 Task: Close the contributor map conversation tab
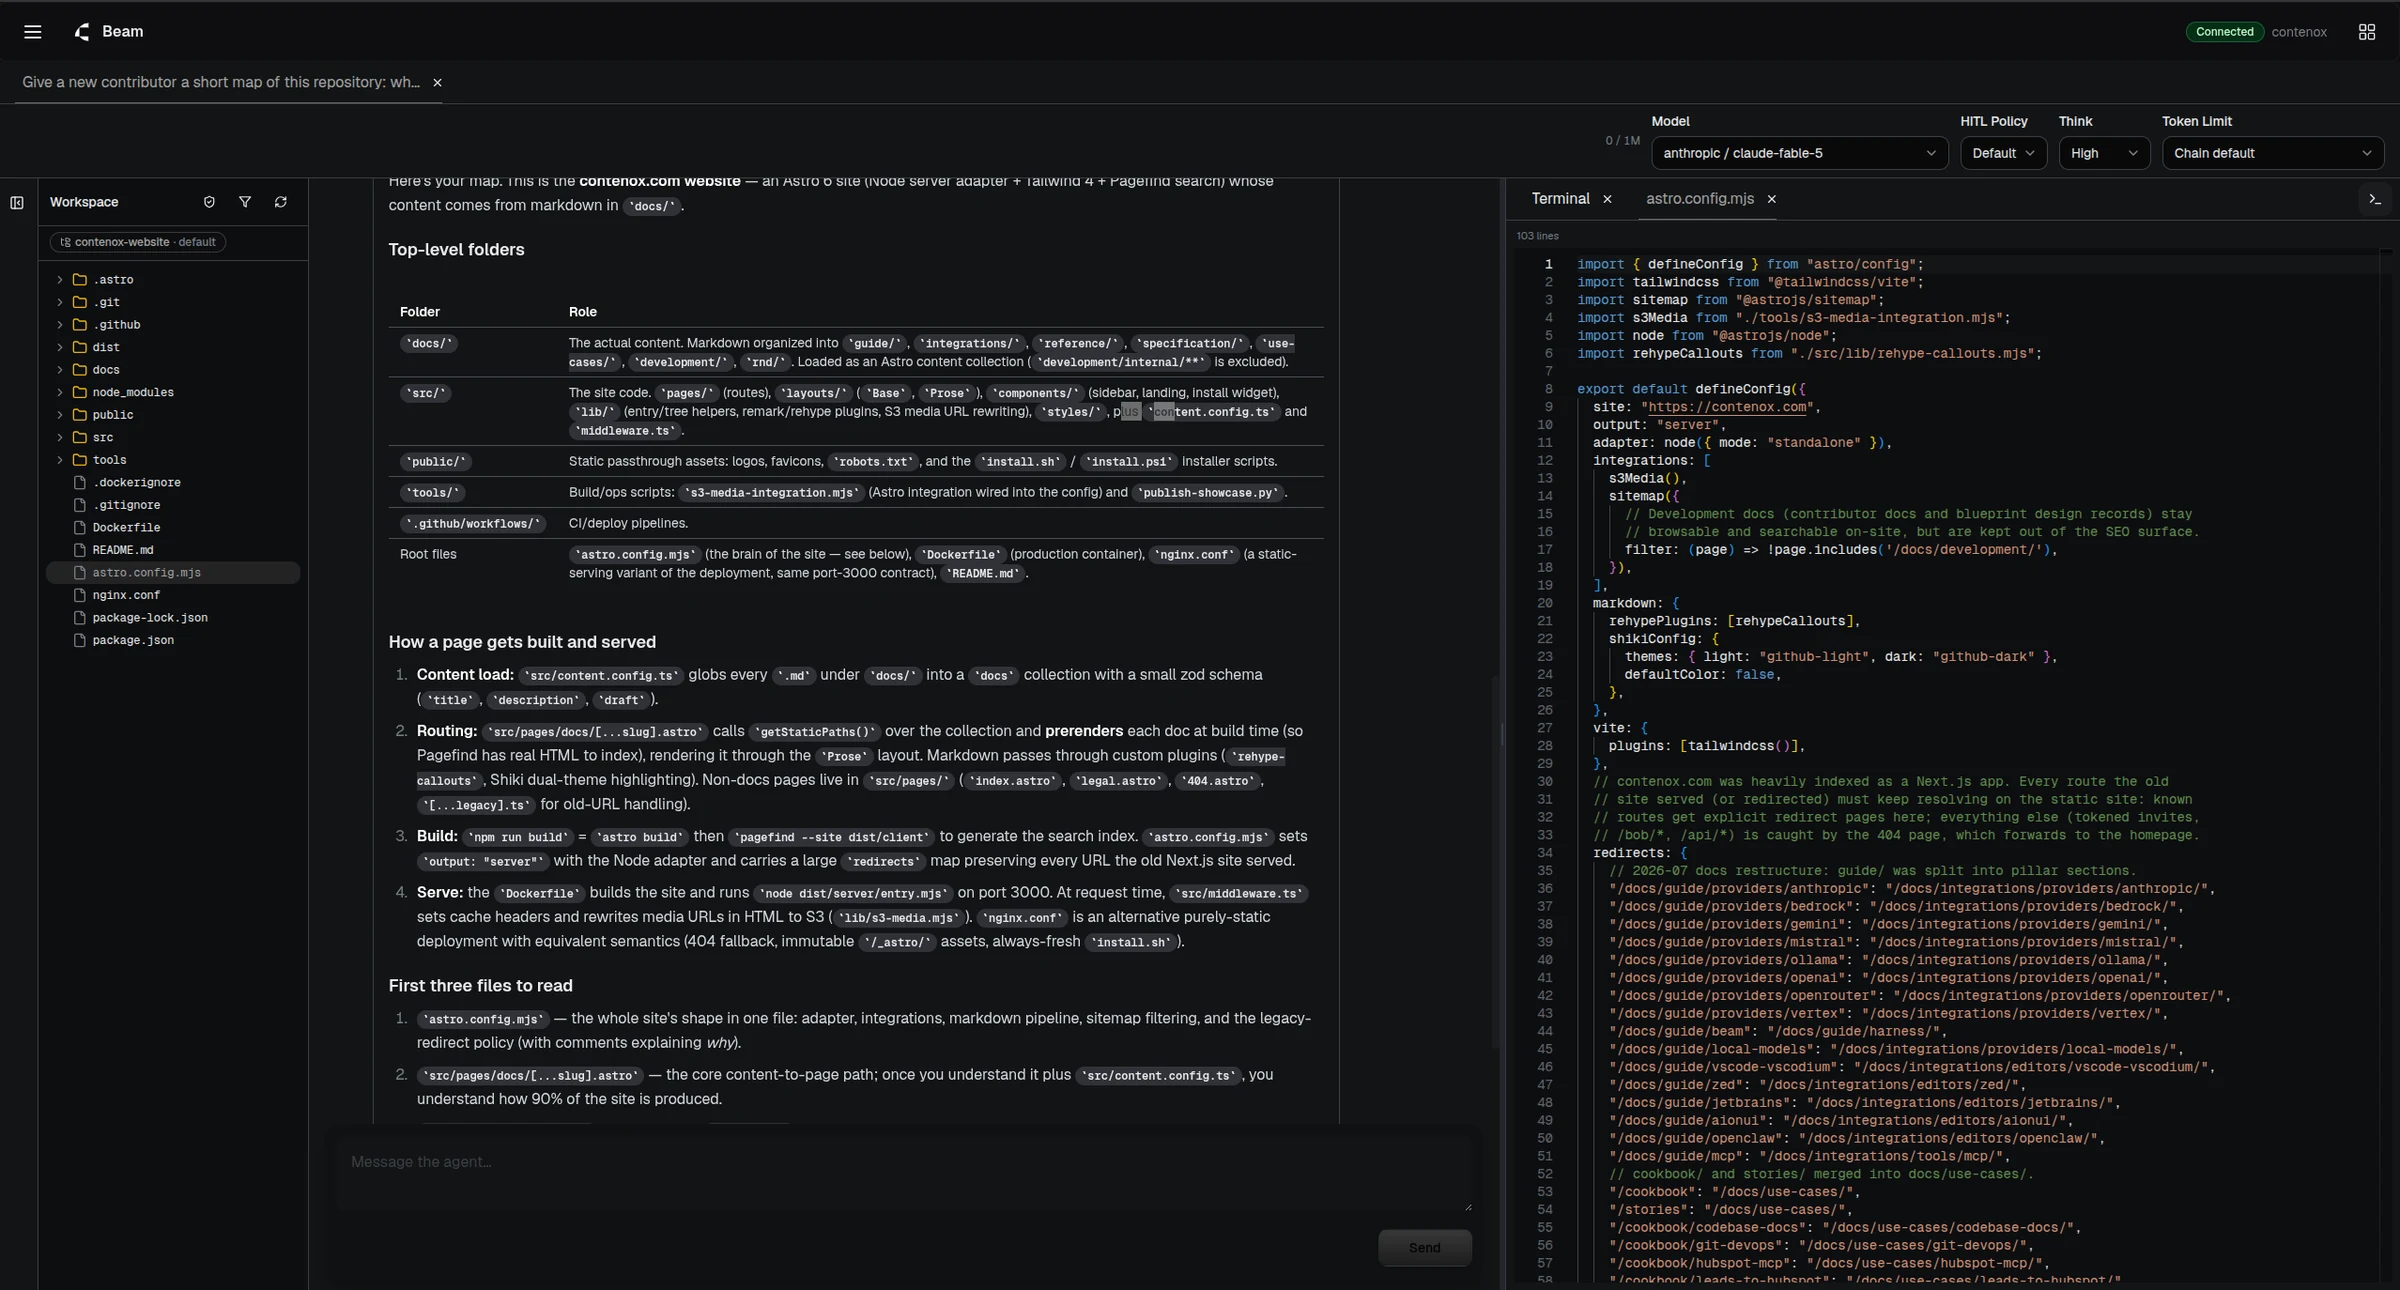tap(437, 83)
